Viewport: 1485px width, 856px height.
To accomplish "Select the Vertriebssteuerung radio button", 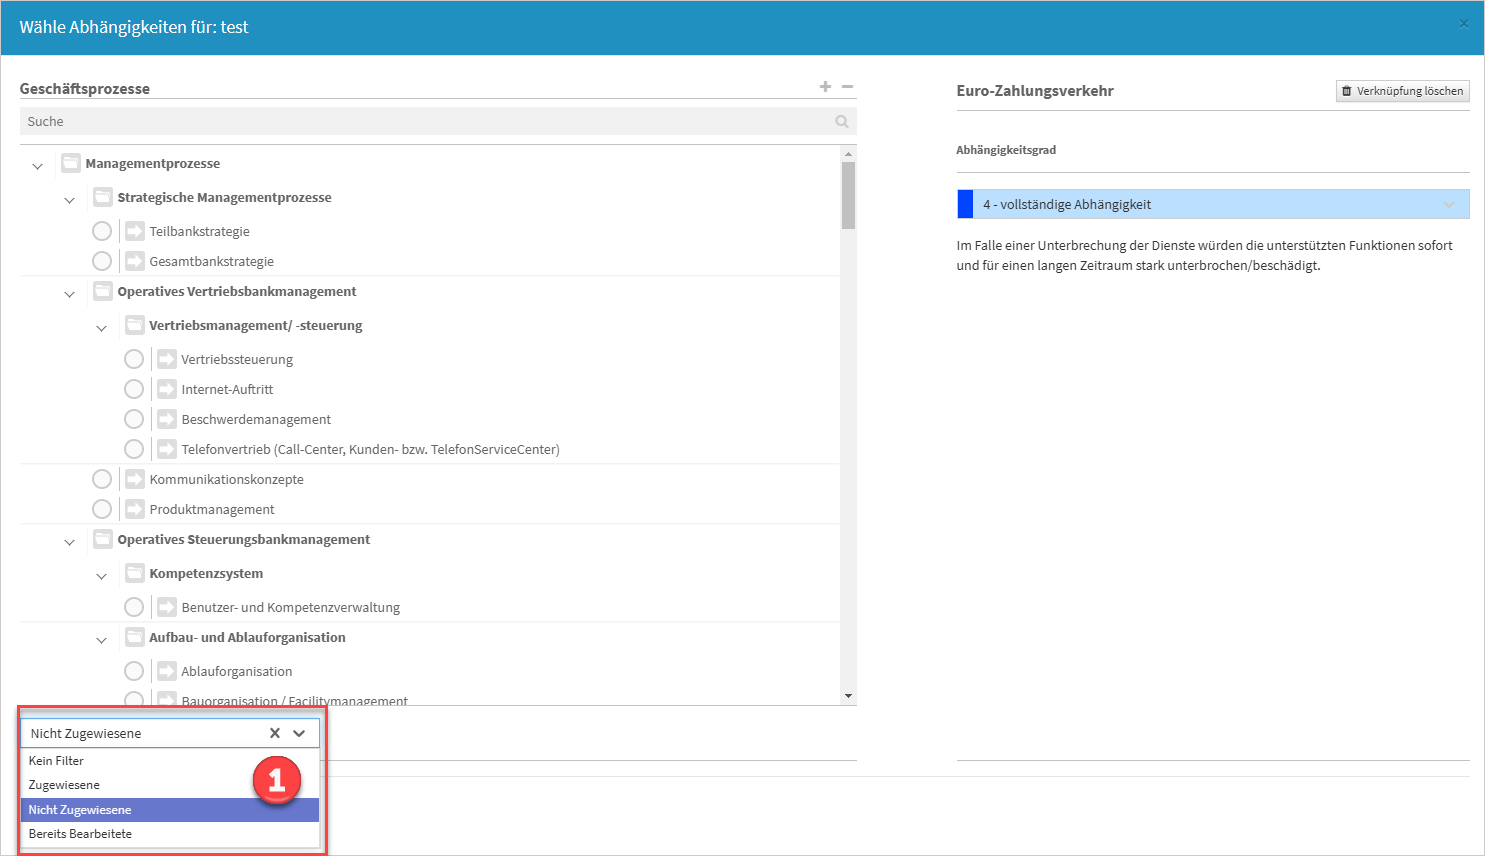I will [x=134, y=359].
